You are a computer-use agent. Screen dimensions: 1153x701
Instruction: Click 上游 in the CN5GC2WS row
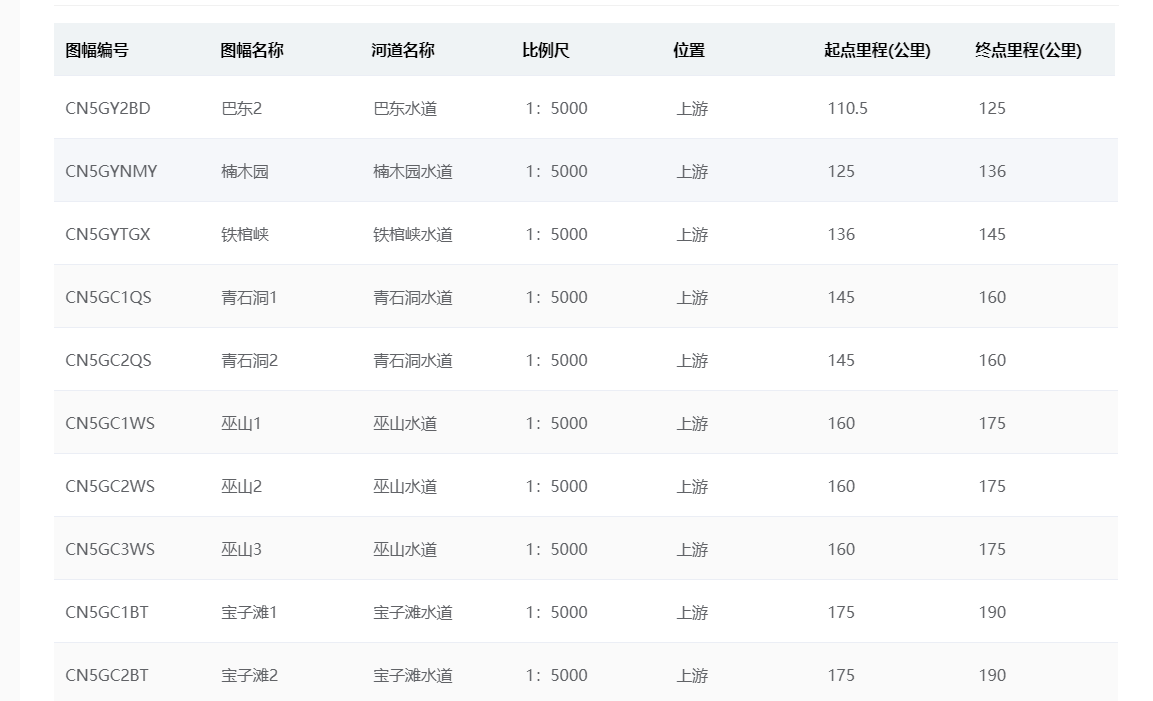(x=692, y=486)
